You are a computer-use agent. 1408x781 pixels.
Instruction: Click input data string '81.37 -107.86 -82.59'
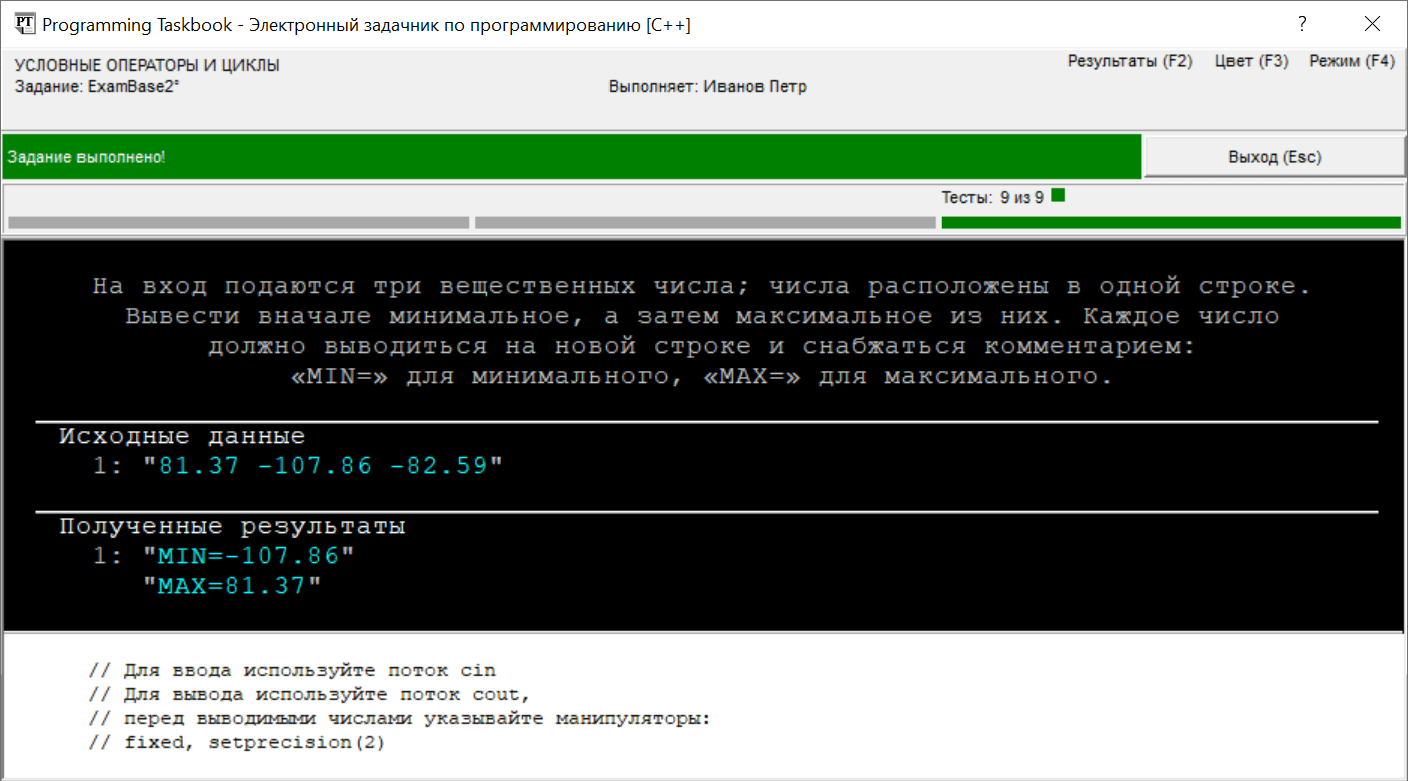322,466
